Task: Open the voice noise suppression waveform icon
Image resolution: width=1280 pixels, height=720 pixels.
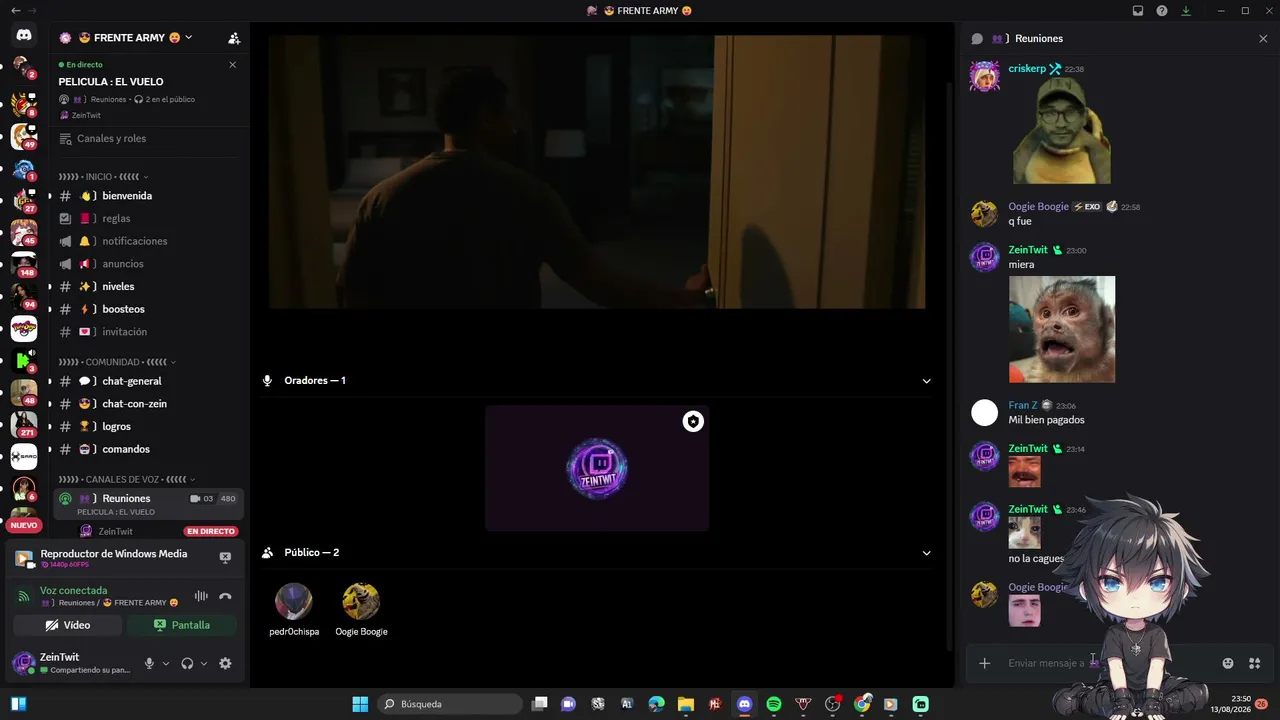Action: 201,596
